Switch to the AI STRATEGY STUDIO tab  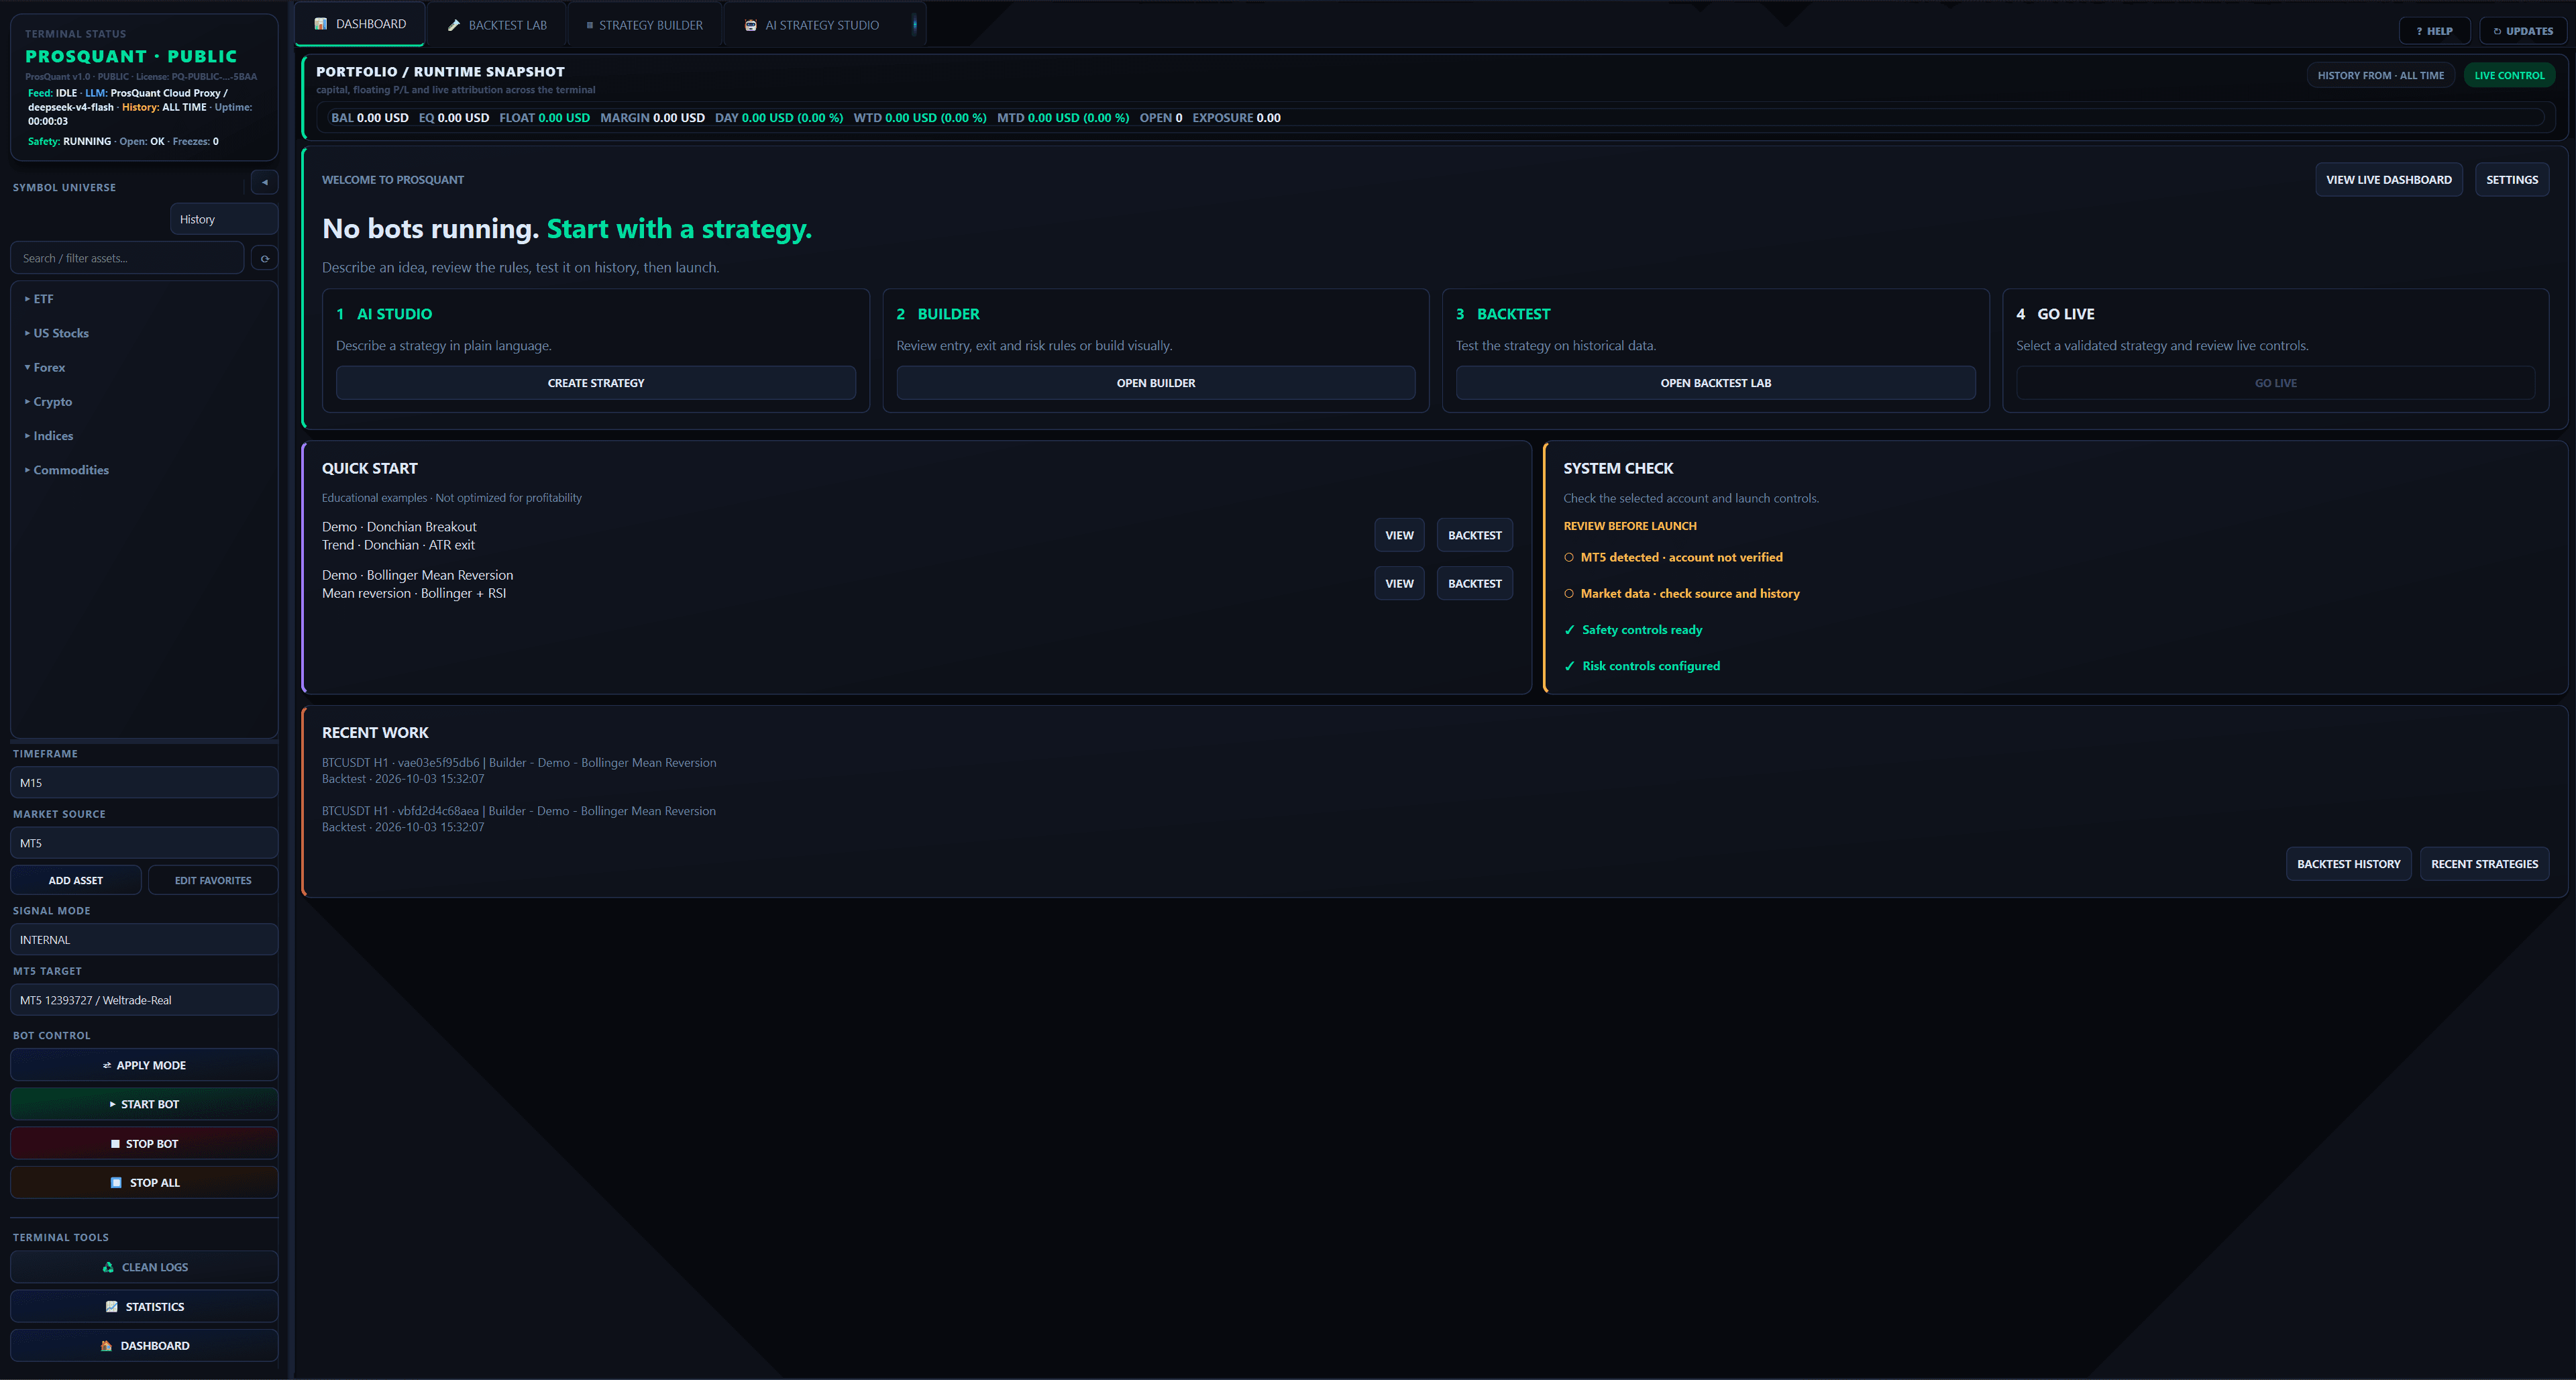coord(812,25)
